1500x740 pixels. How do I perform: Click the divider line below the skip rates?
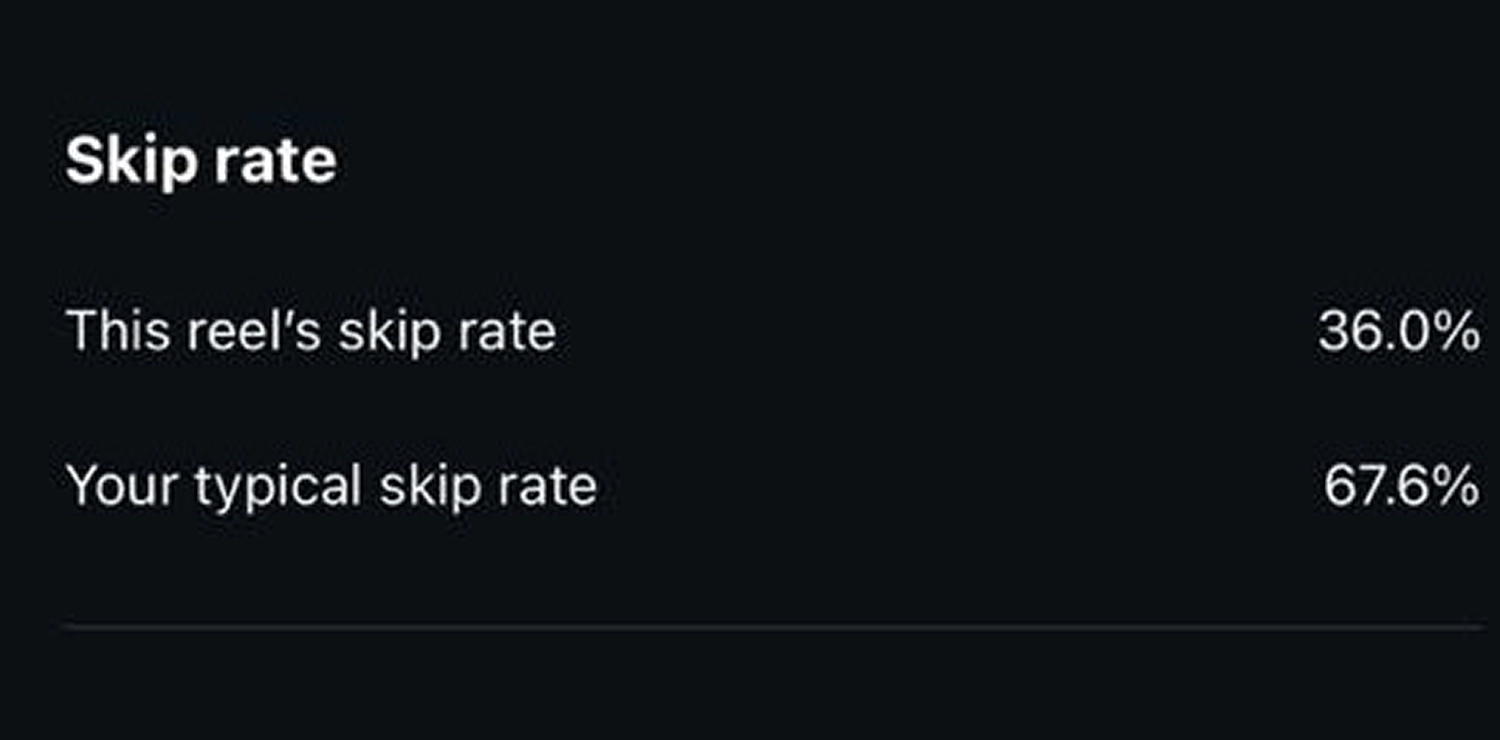772,627
